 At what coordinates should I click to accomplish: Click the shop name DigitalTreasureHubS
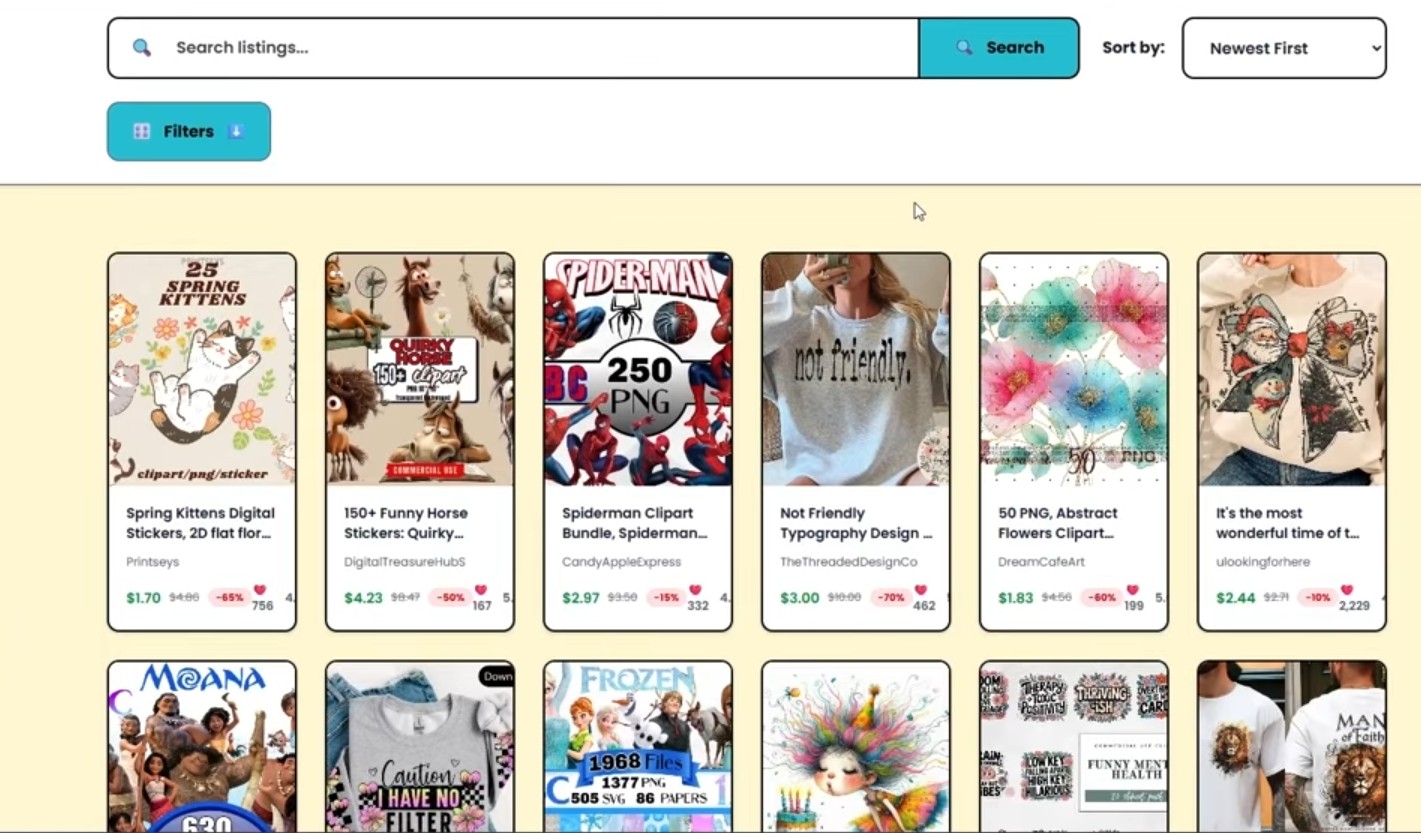404,562
